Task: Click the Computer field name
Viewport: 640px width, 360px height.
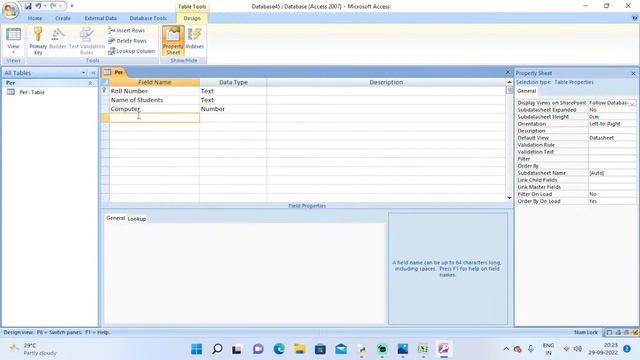Action: (x=154, y=109)
